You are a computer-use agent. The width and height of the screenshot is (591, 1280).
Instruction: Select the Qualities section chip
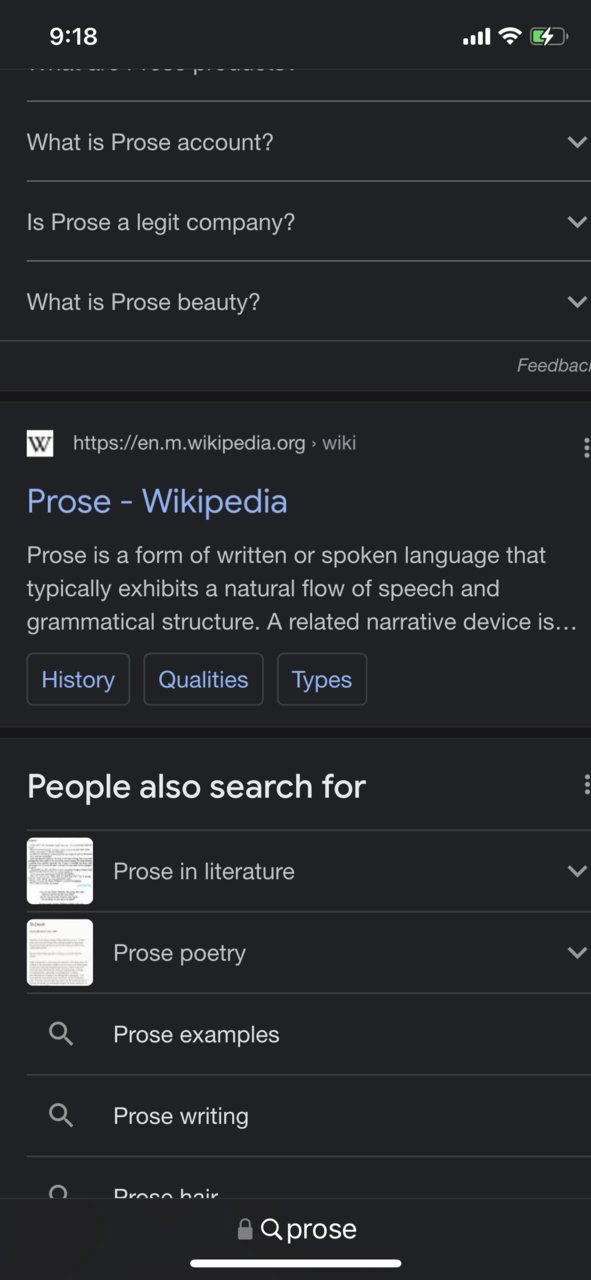(203, 679)
